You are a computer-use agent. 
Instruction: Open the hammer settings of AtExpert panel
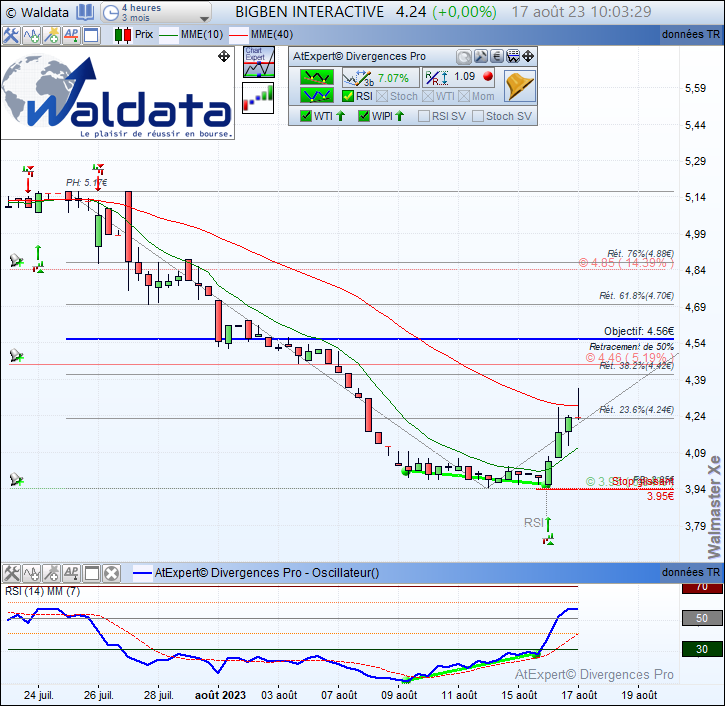click(480, 57)
